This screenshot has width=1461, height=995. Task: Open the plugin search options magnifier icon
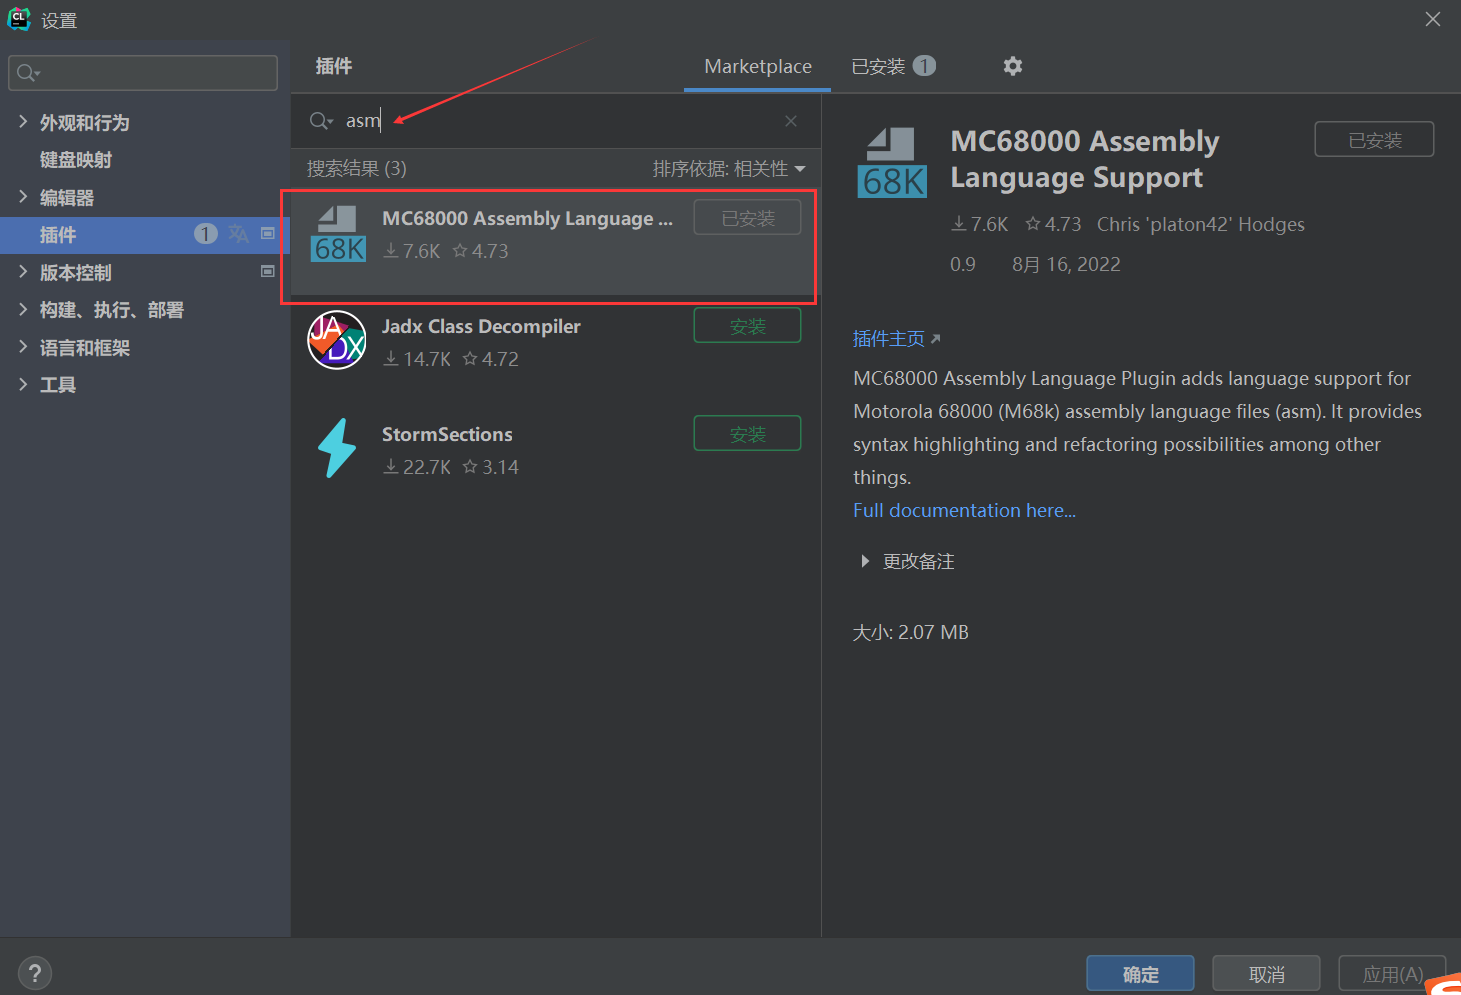click(x=321, y=121)
